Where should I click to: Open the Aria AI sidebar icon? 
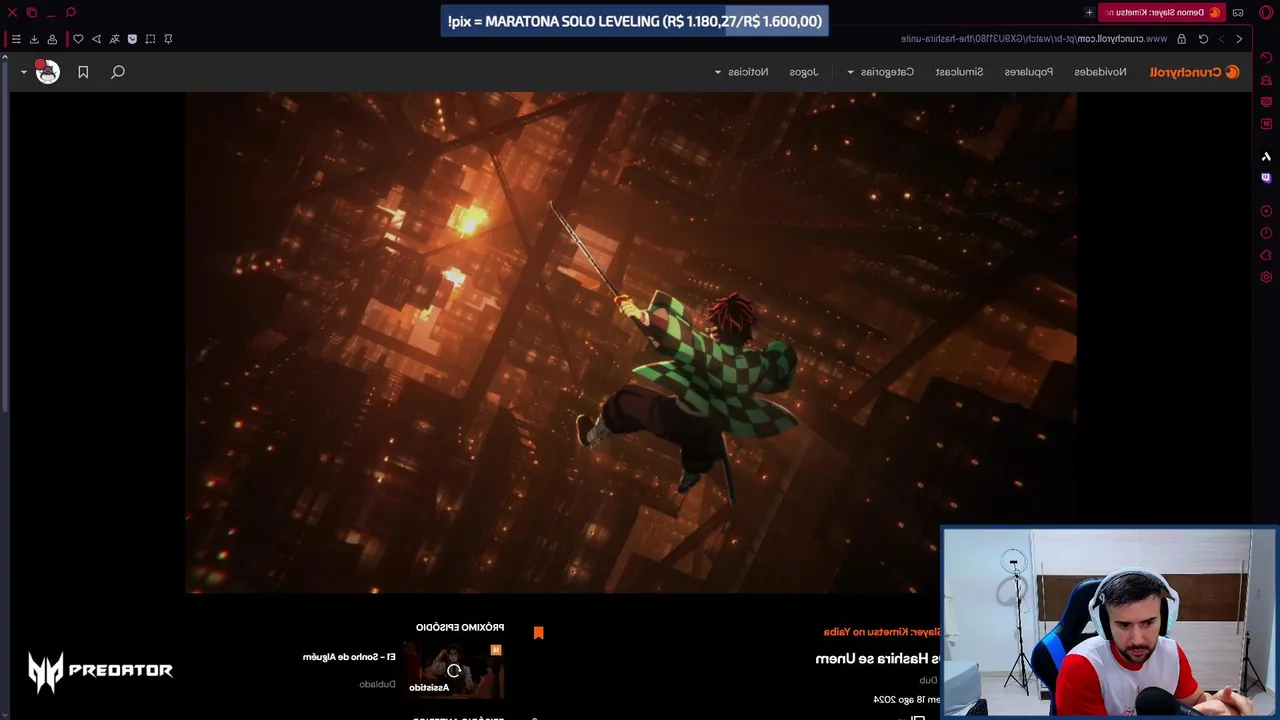(x=1266, y=156)
